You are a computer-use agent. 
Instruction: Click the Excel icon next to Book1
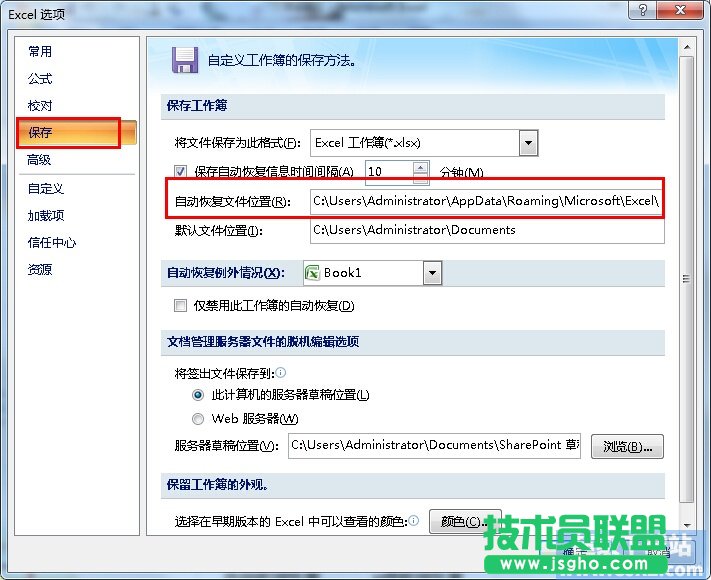pos(312,273)
